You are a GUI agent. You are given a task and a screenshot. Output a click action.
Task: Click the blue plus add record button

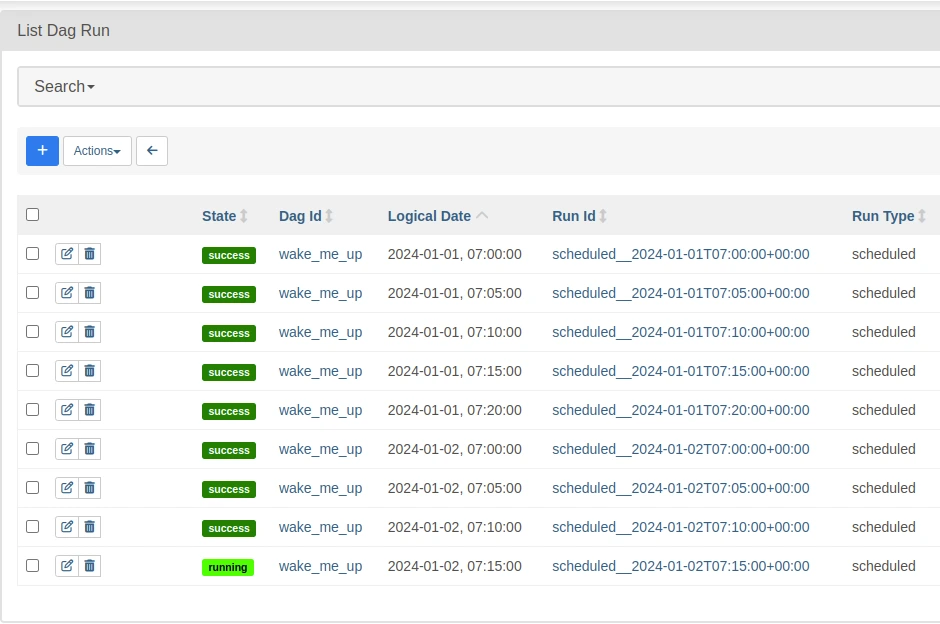point(42,150)
